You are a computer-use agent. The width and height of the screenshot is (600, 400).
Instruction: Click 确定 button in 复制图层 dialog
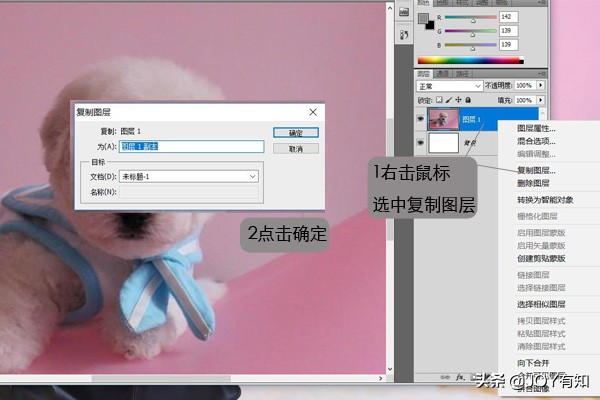296,133
